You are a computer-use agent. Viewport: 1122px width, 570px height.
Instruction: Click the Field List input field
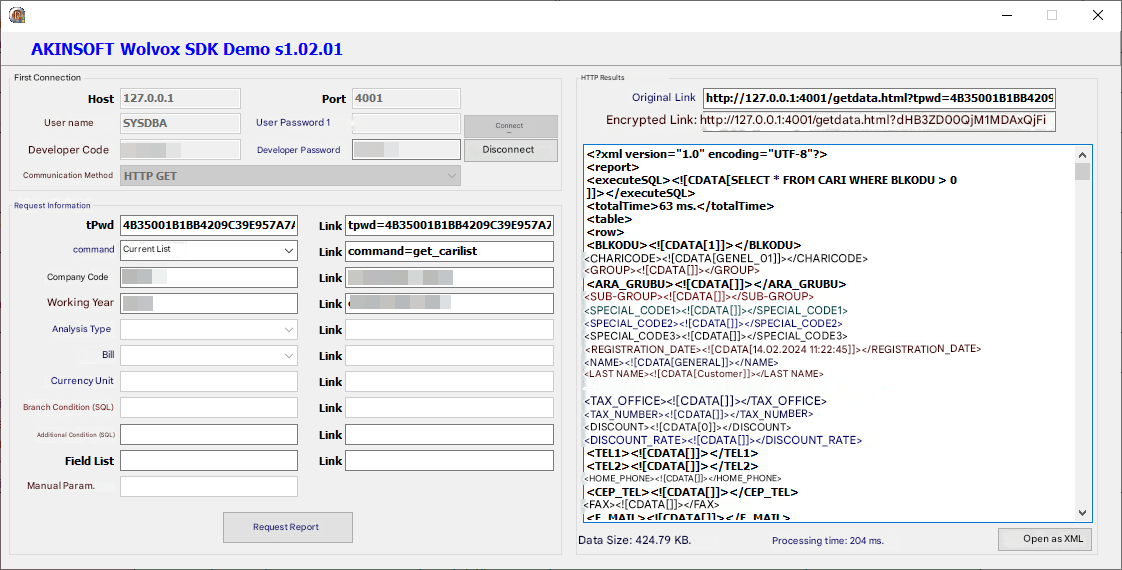[x=209, y=461]
